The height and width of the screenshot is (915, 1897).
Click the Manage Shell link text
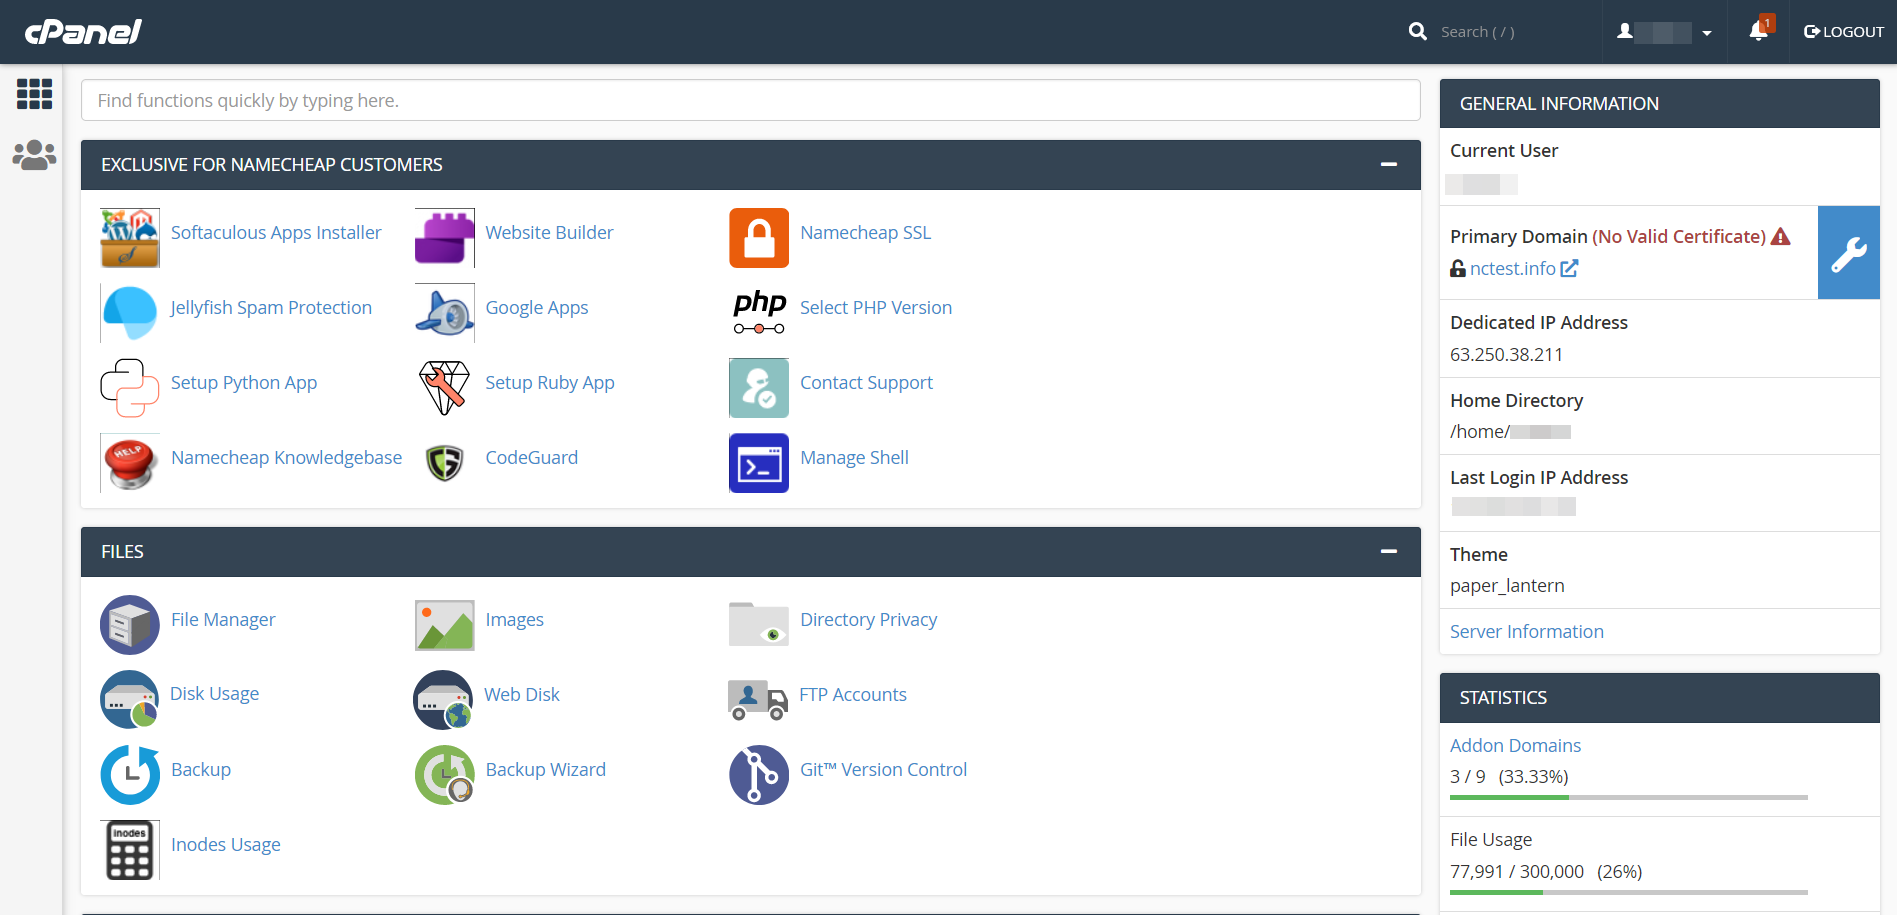click(x=854, y=457)
